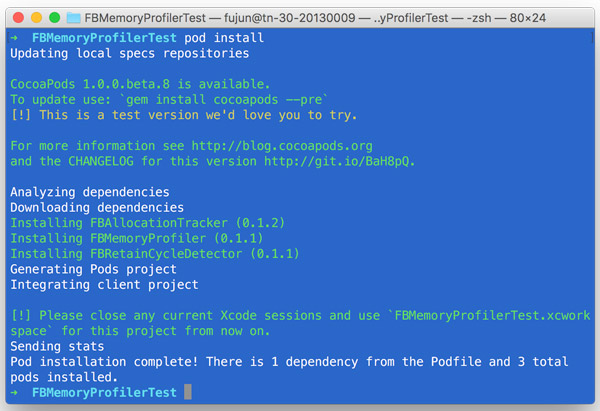Click the folder proxy icon in title bar
This screenshot has width=600, height=411.
[75, 18]
